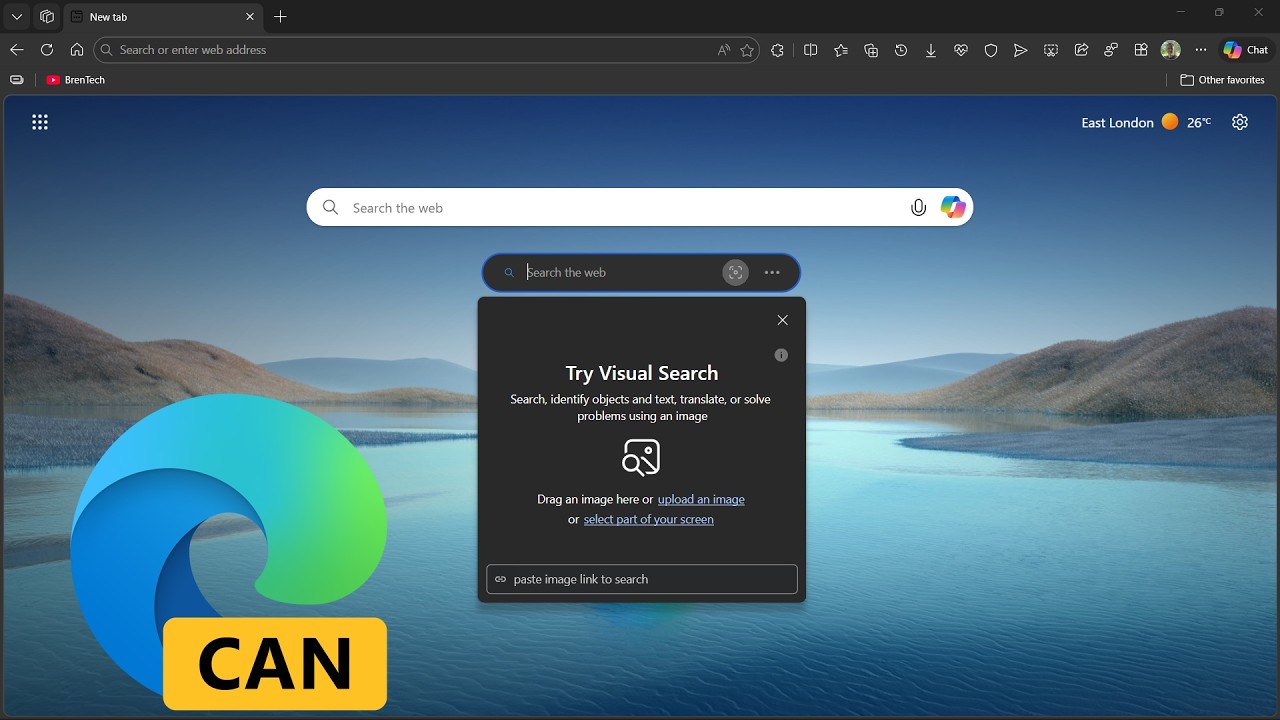Image resolution: width=1280 pixels, height=720 pixels.
Task: Close the New tab browser tab
Action: [x=250, y=17]
